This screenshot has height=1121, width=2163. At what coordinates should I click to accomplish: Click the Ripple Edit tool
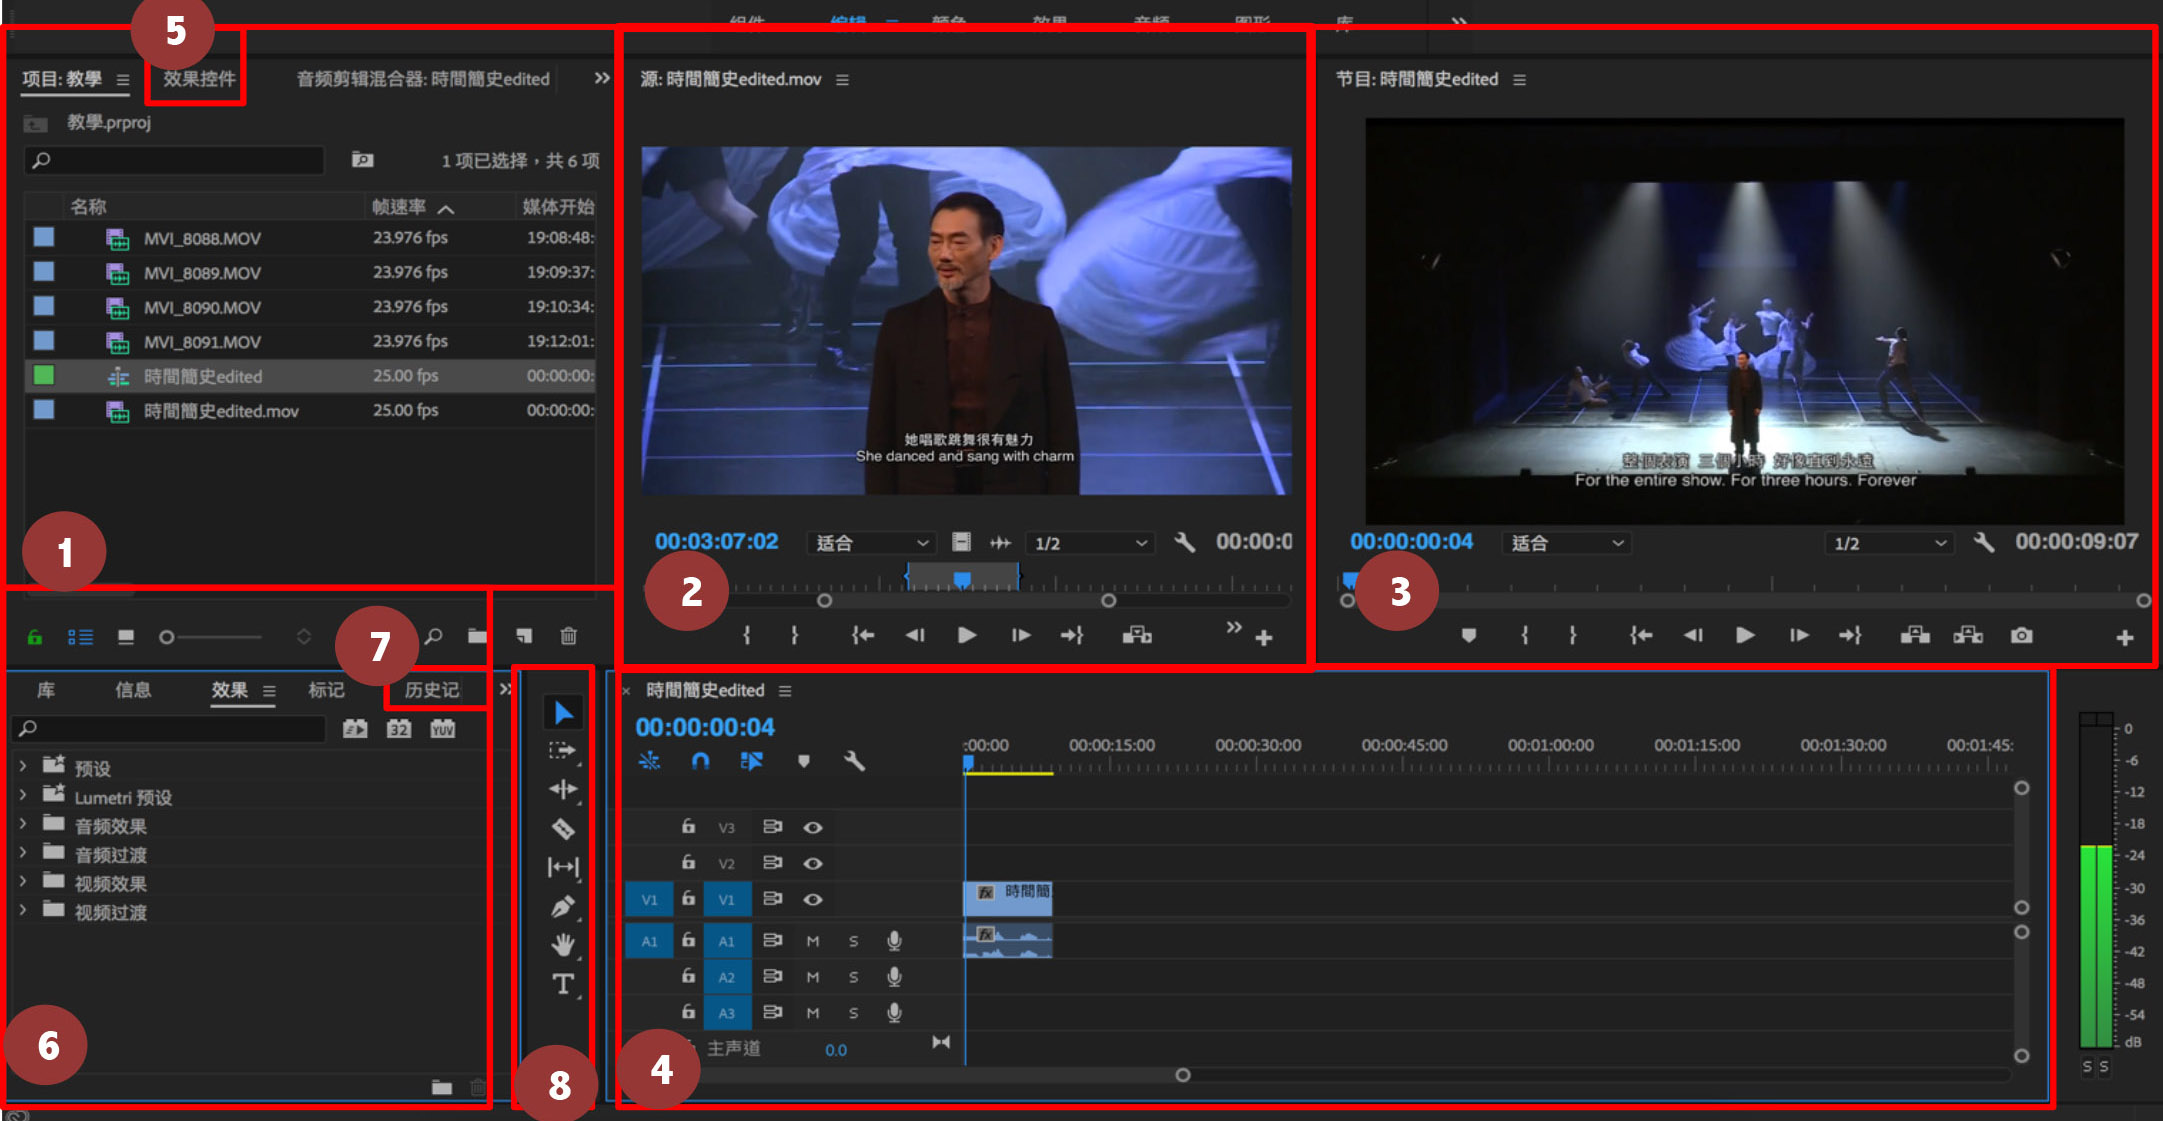click(563, 789)
